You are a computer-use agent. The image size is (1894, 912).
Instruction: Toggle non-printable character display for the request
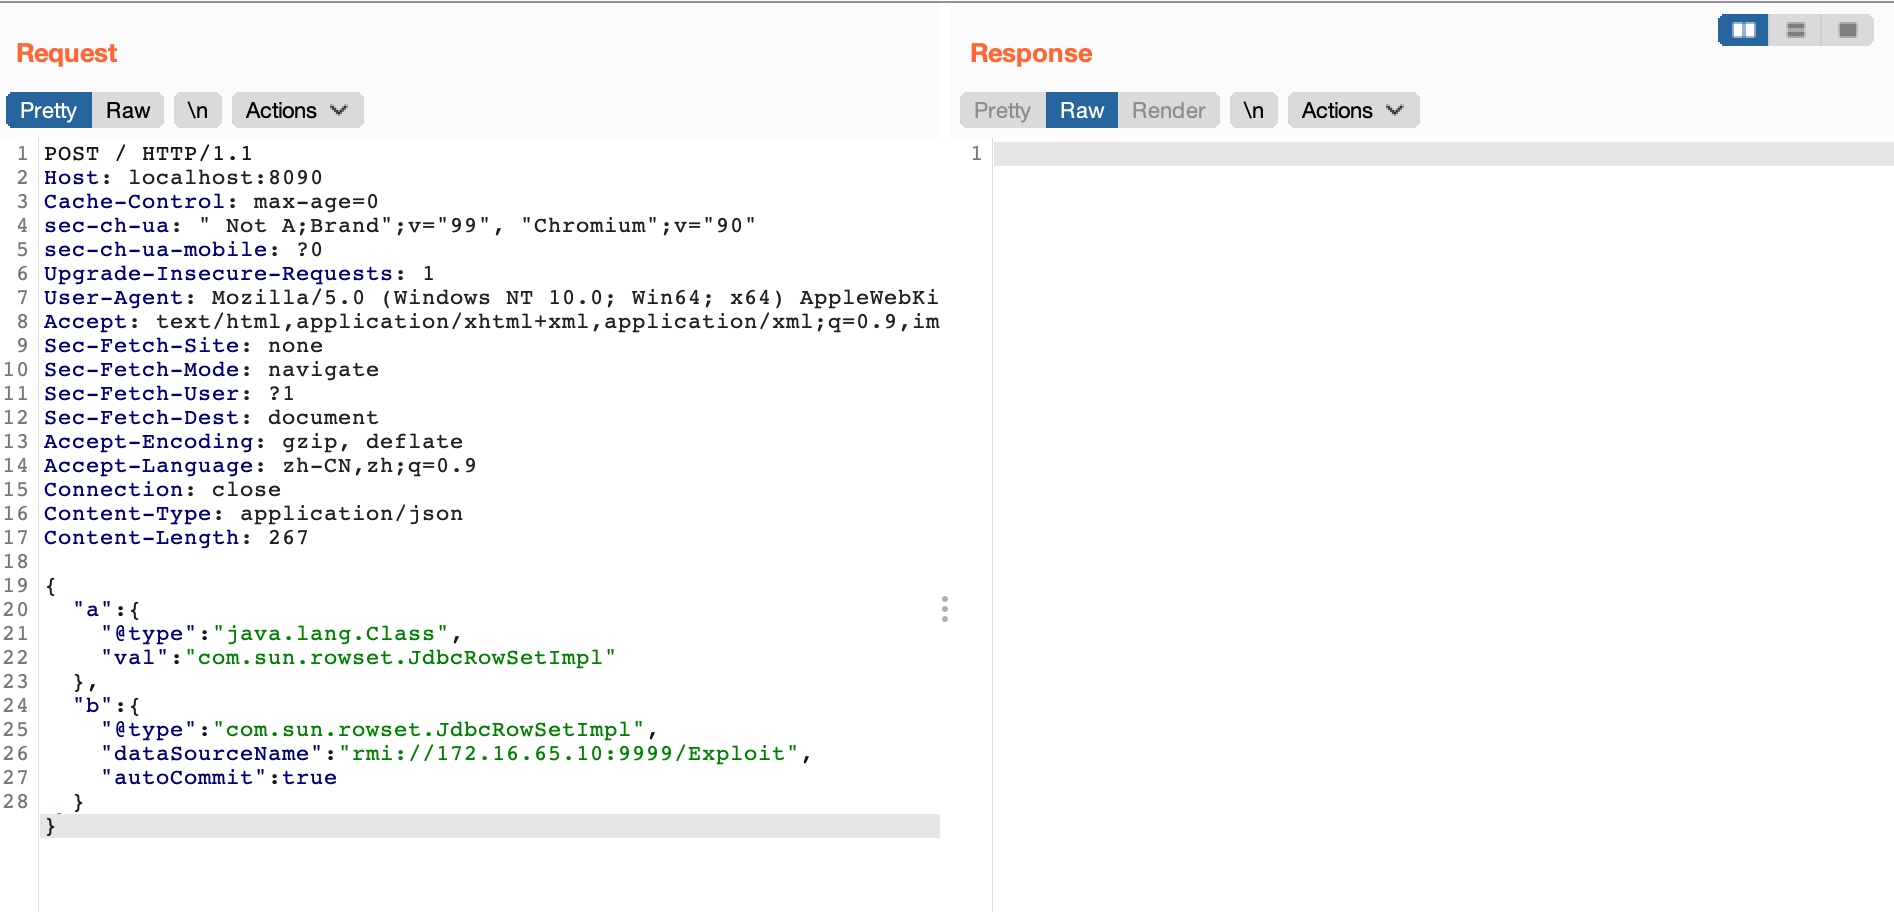pos(197,110)
